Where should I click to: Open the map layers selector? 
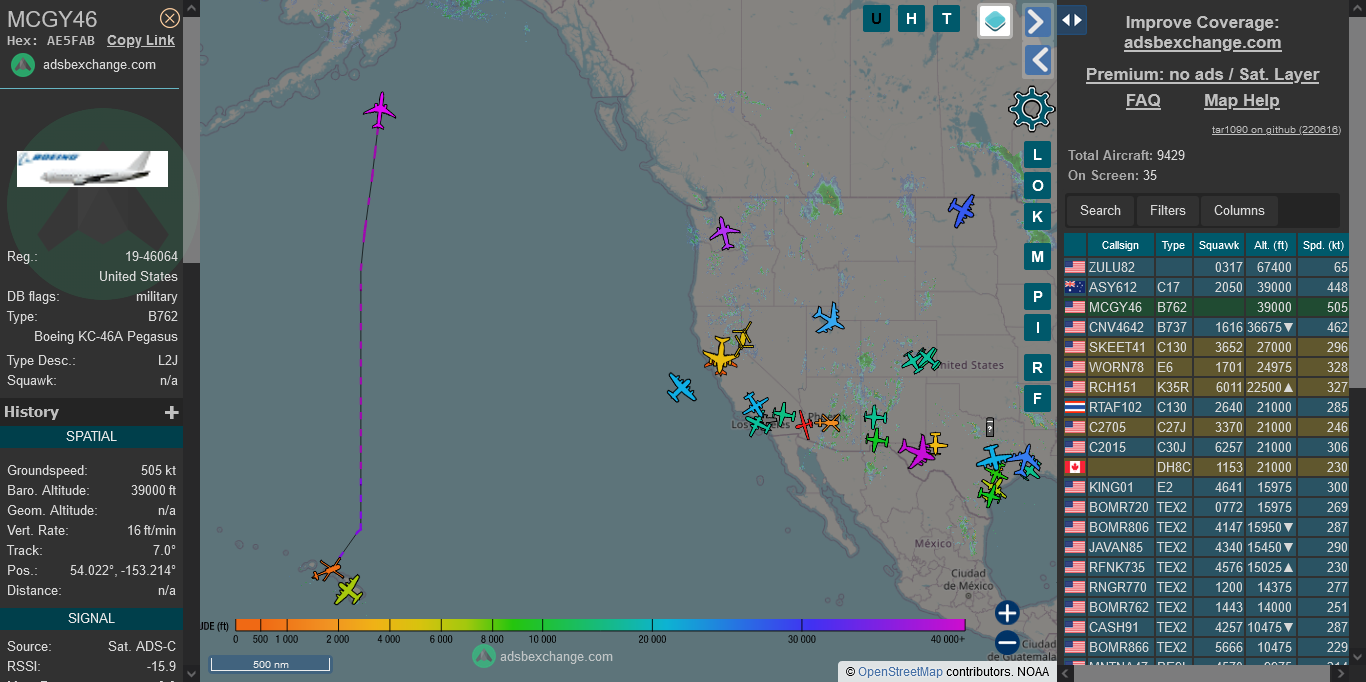[995, 21]
